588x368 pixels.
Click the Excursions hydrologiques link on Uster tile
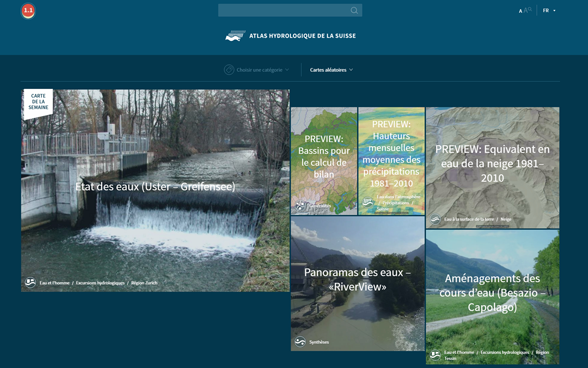point(100,283)
